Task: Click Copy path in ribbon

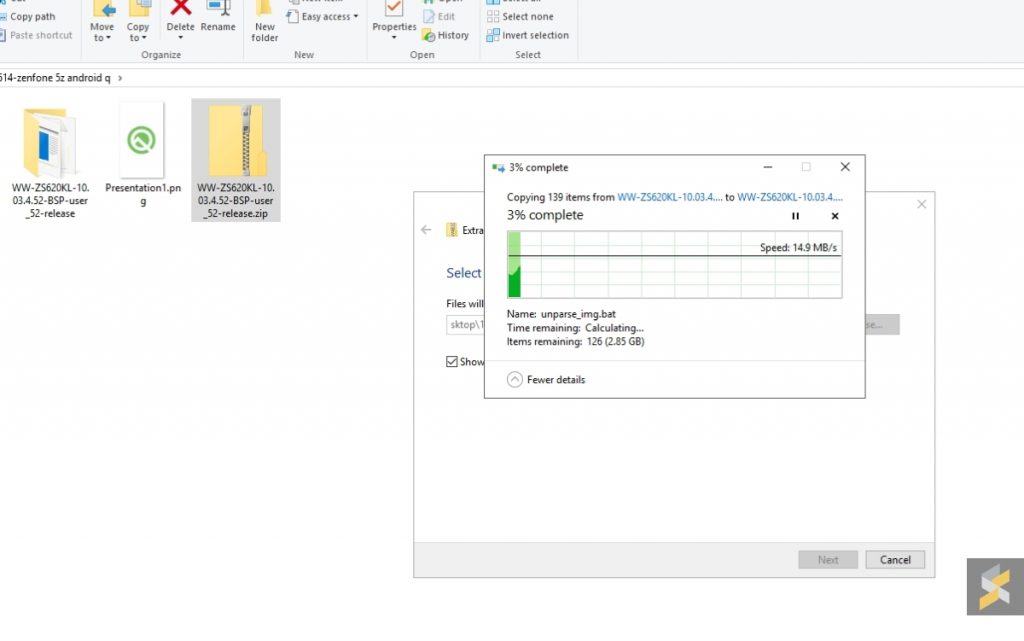Action: pyautogui.click(x=27, y=16)
